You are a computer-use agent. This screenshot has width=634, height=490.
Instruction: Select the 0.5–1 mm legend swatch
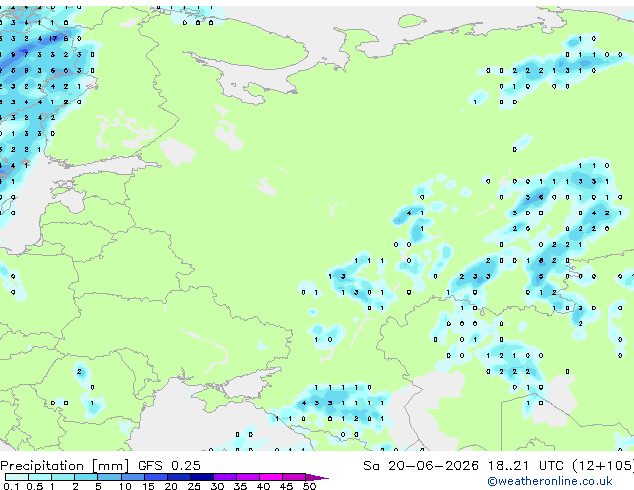tap(40, 477)
